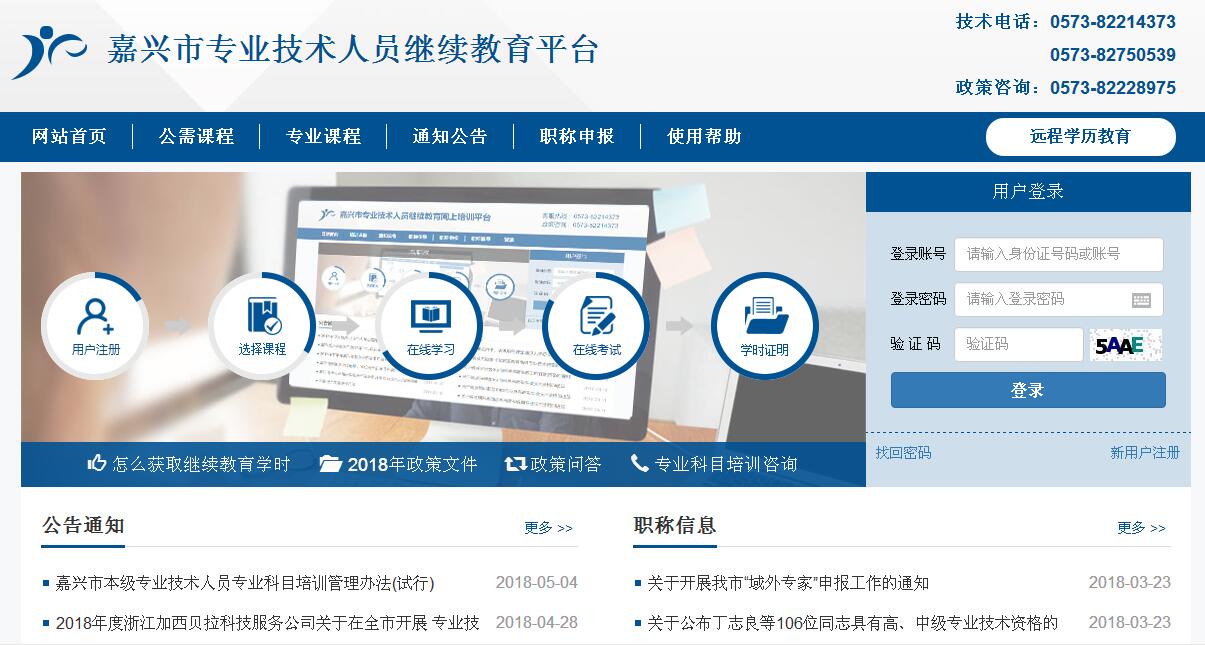Open the virtual keyboard icon in password field
The height and width of the screenshot is (645, 1205).
1141,300
